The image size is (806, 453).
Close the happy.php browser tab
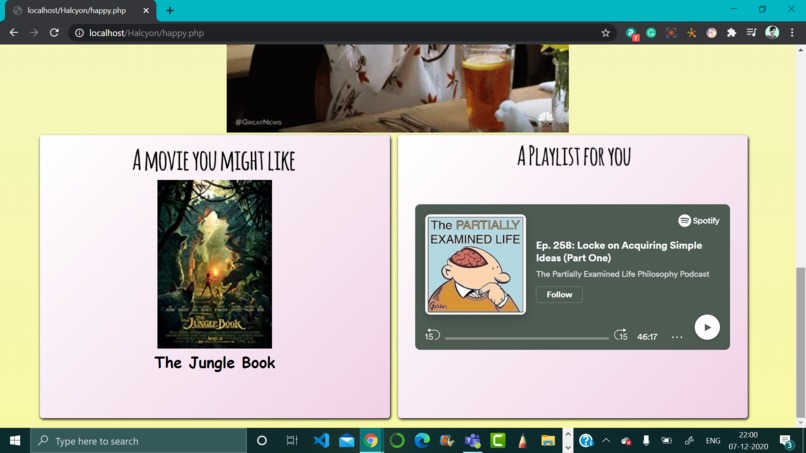146,10
